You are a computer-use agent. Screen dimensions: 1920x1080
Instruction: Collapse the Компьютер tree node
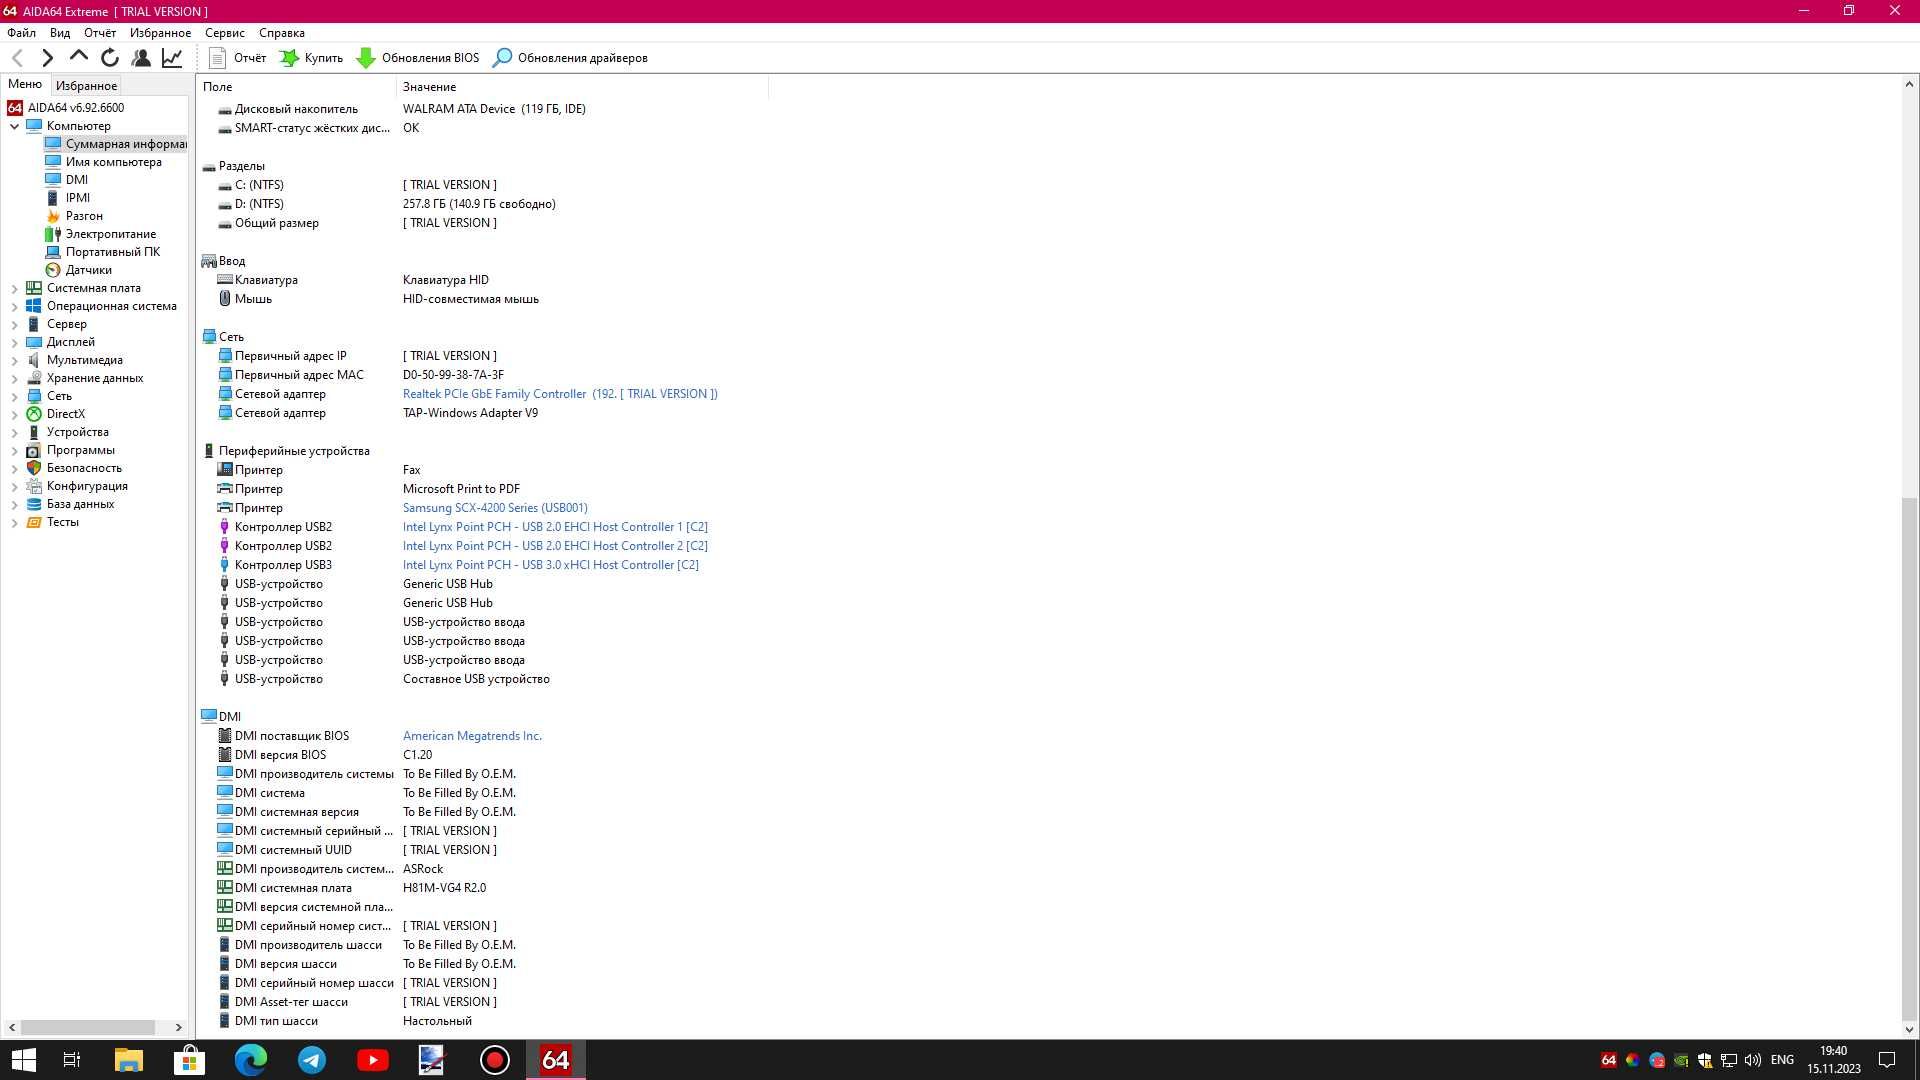point(15,126)
